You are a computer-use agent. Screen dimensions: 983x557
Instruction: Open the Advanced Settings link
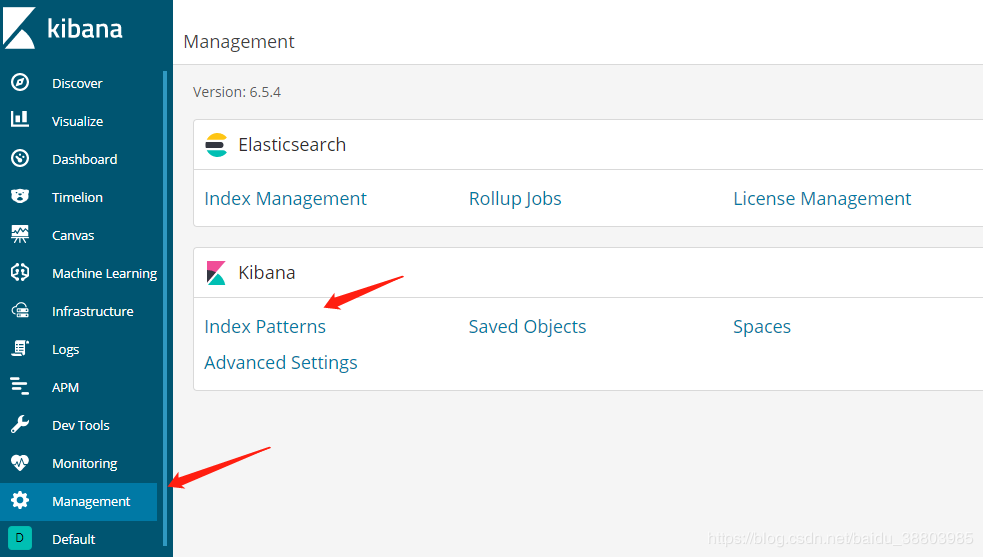pos(281,363)
